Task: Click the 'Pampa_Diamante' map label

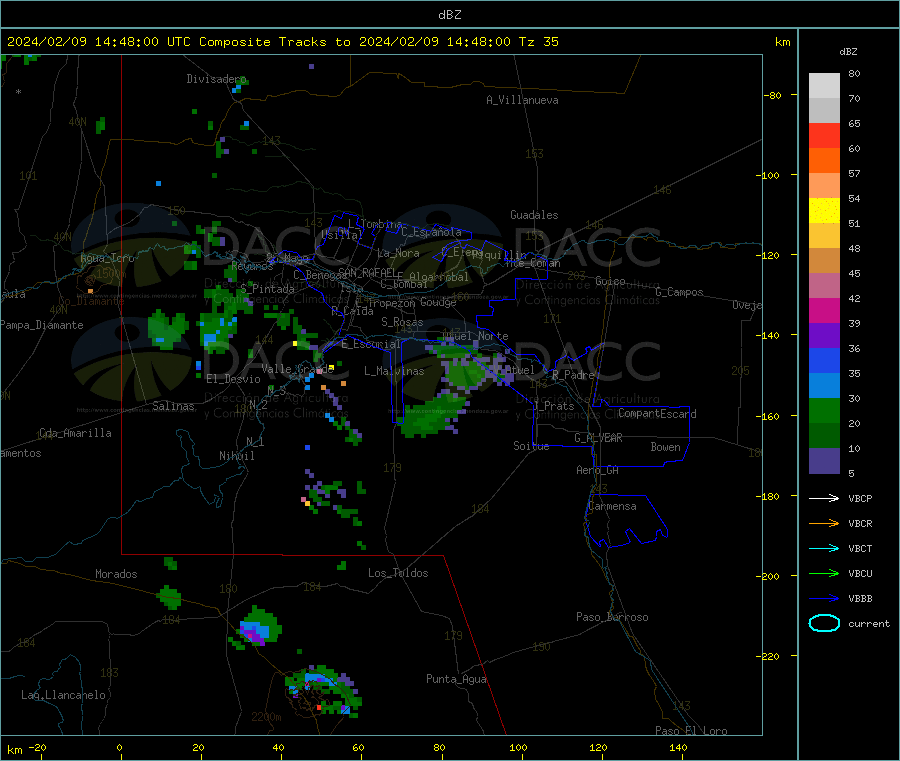Action: point(42,325)
